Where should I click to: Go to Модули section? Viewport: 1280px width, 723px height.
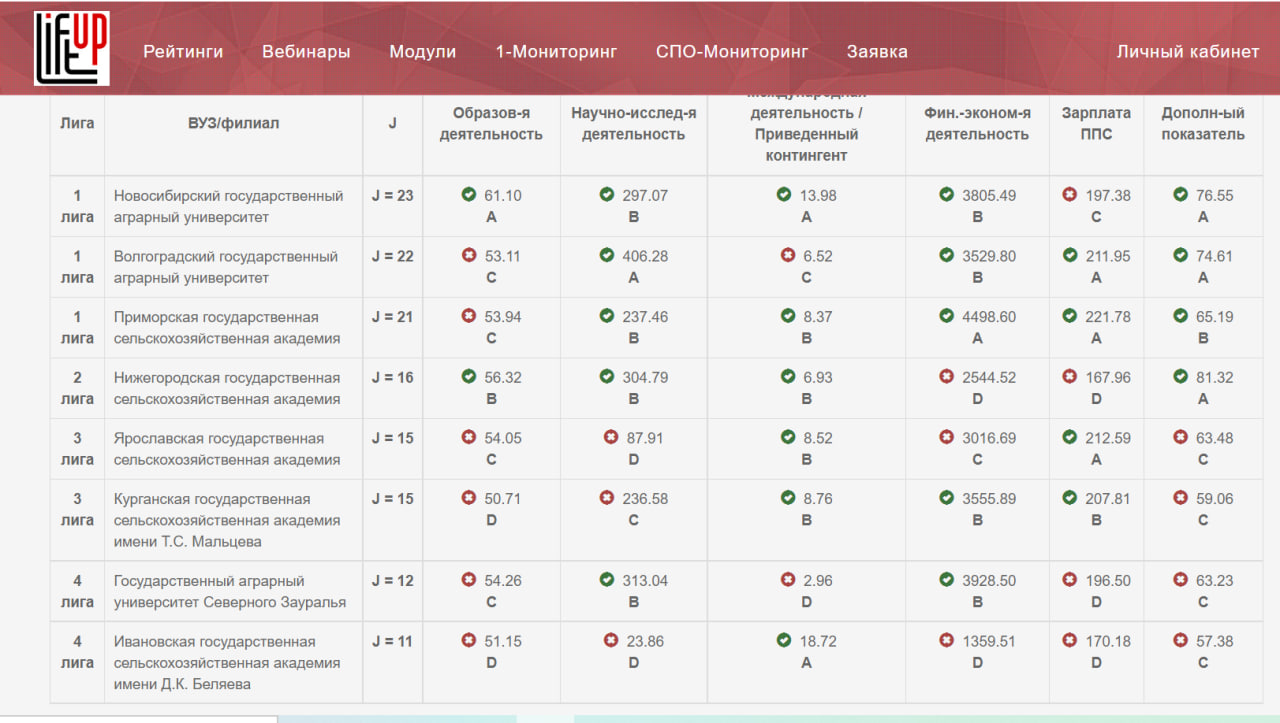tap(422, 52)
